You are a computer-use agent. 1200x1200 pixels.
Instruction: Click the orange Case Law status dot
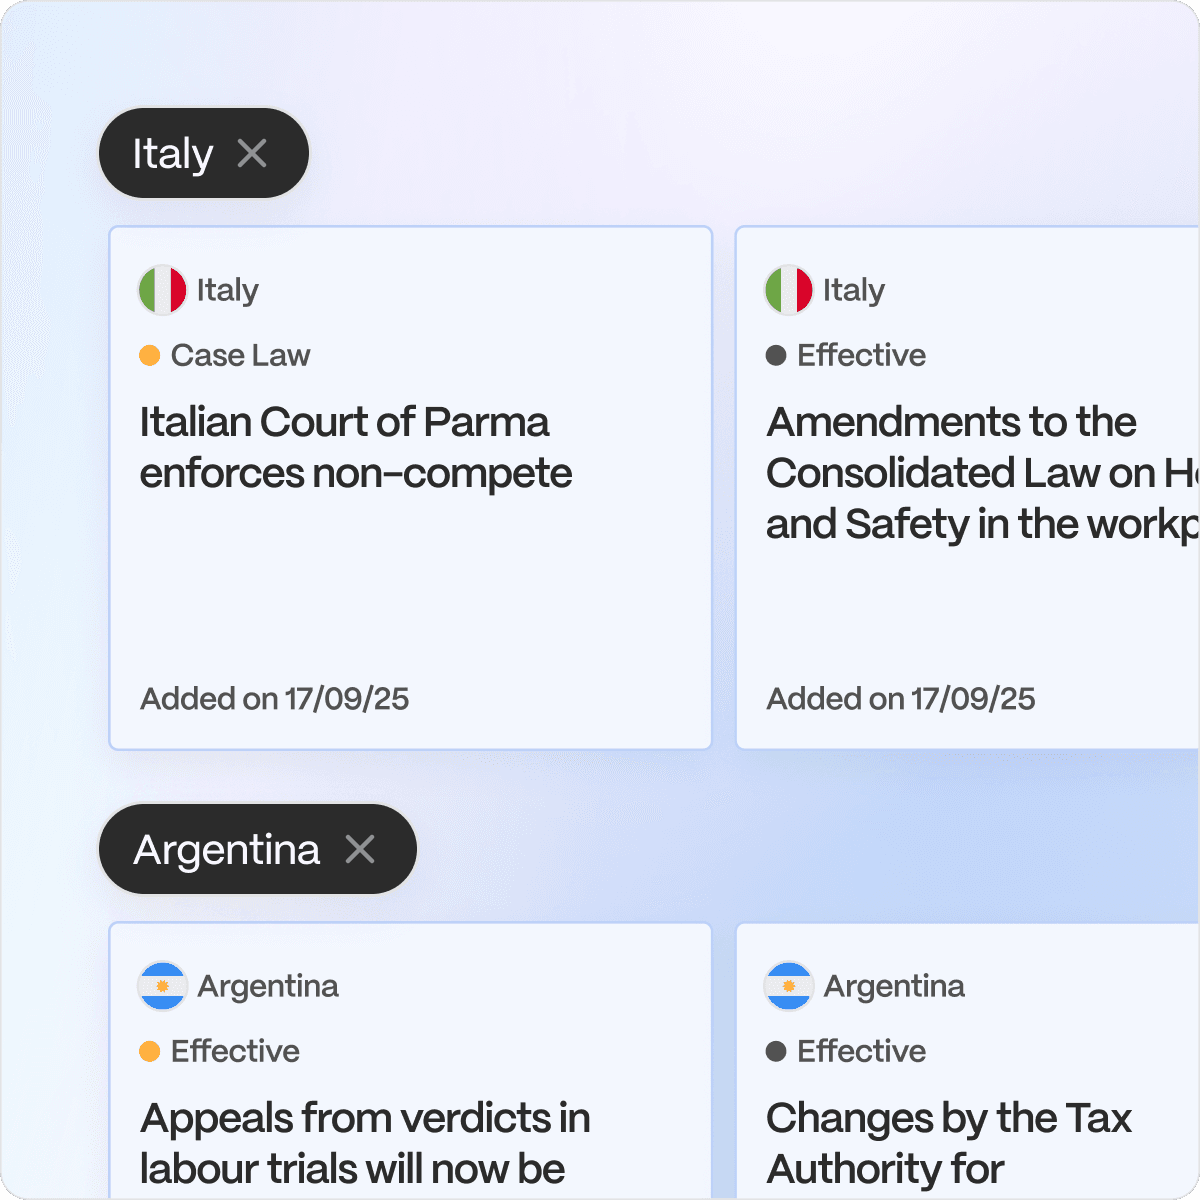149,355
